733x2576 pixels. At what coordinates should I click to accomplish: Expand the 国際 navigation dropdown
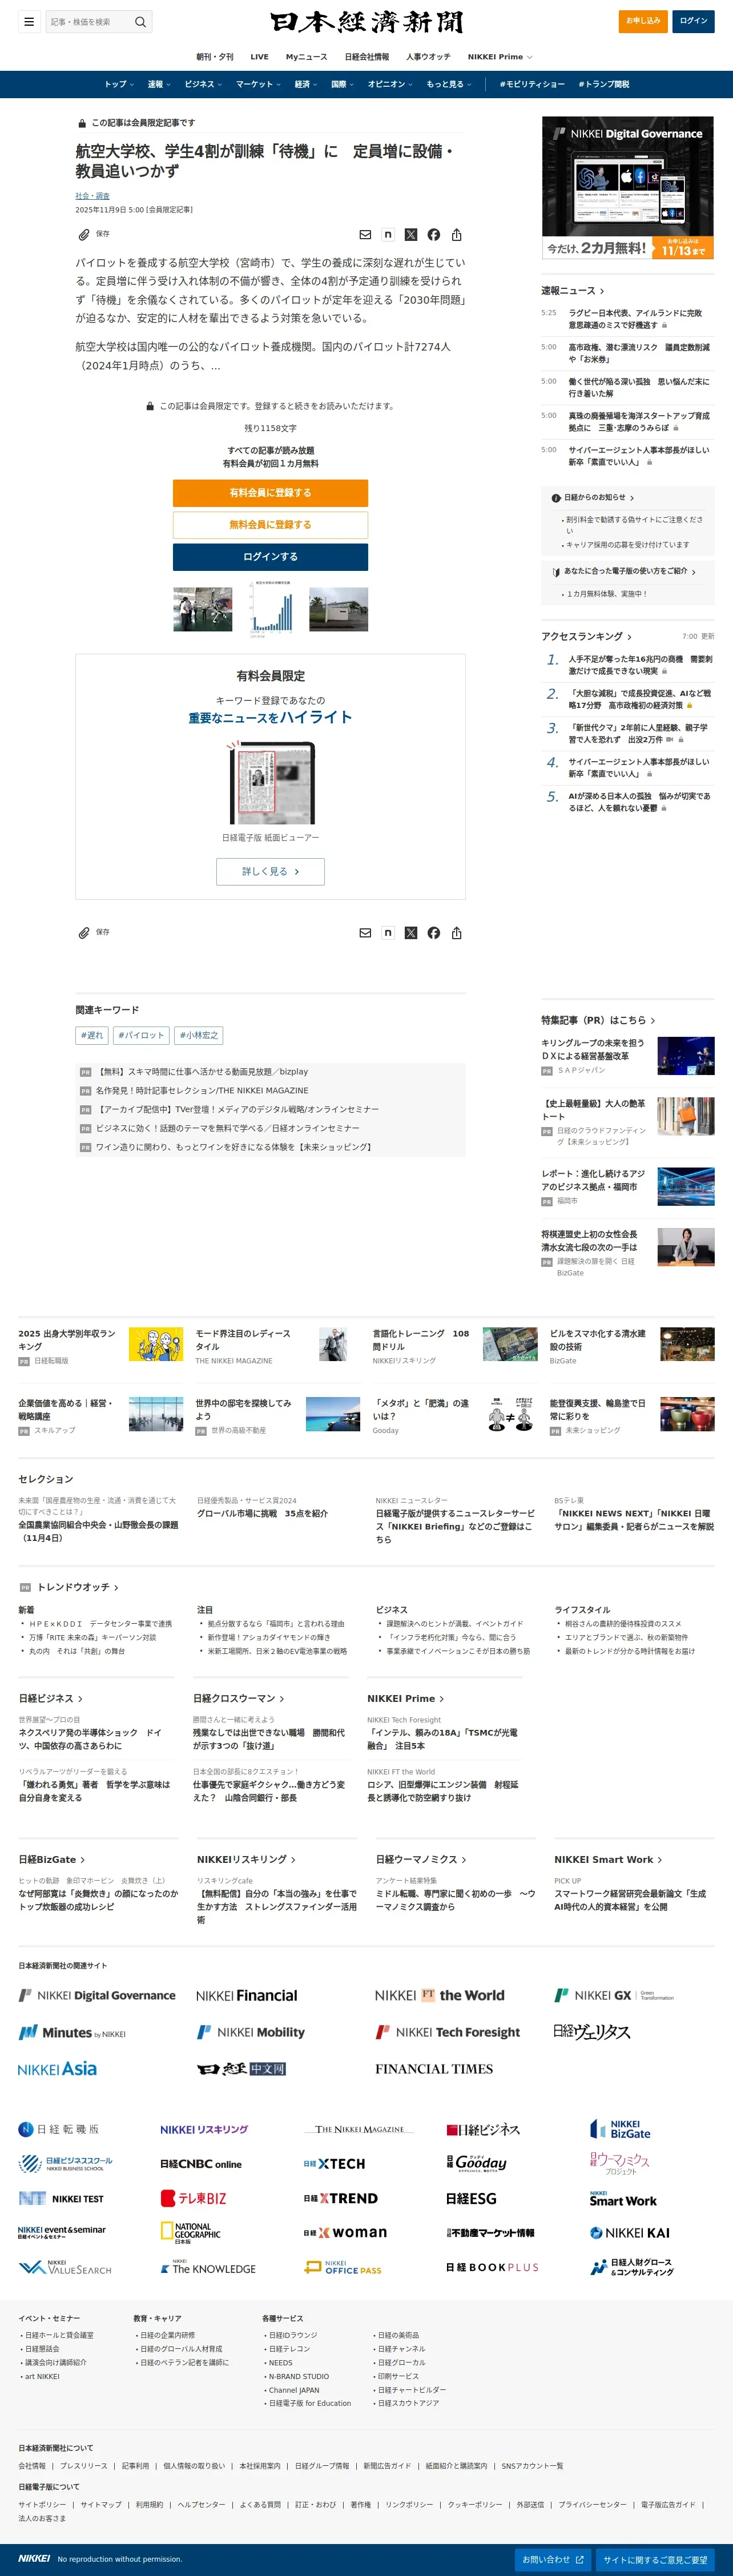tap(343, 84)
